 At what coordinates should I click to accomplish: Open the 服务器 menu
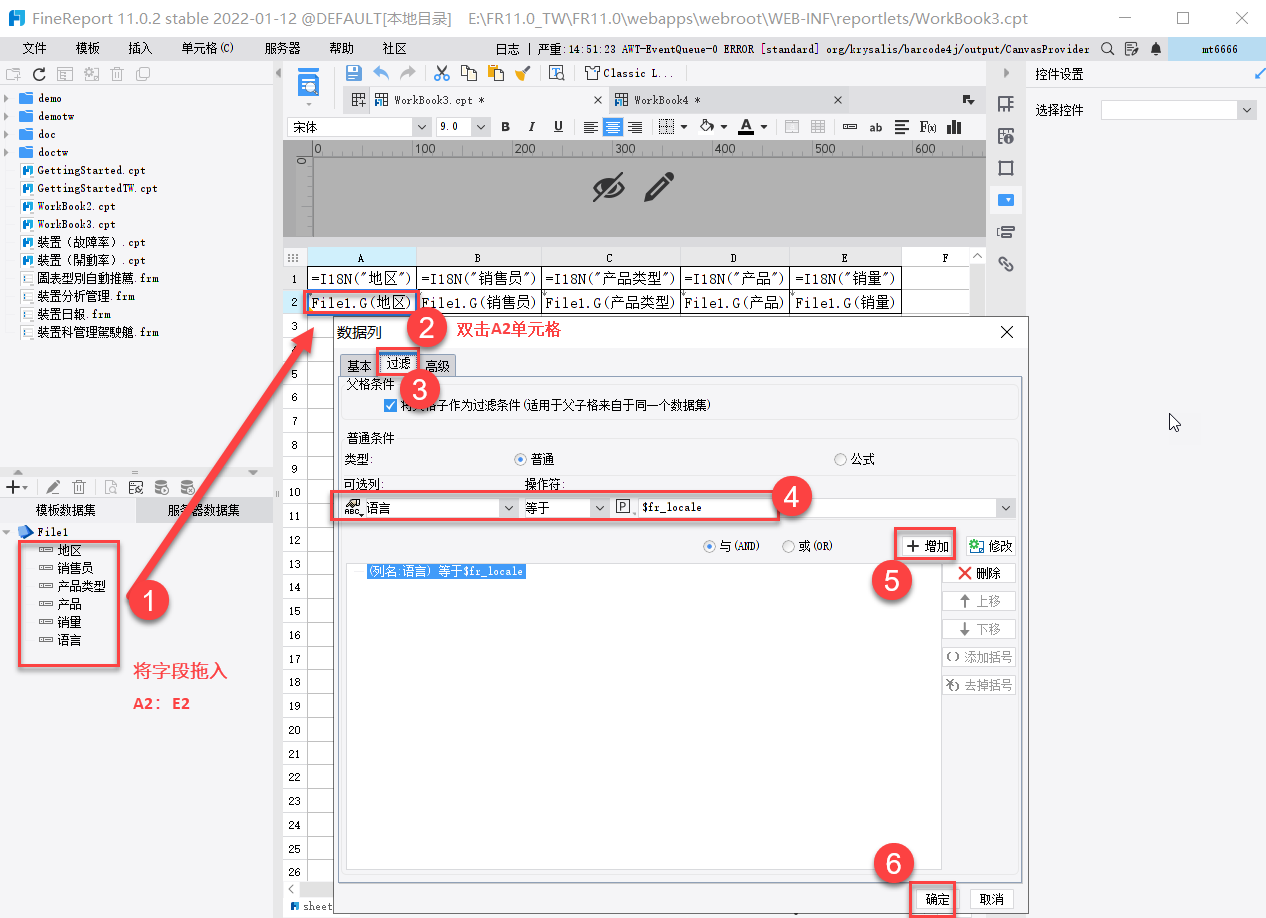[x=282, y=48]
